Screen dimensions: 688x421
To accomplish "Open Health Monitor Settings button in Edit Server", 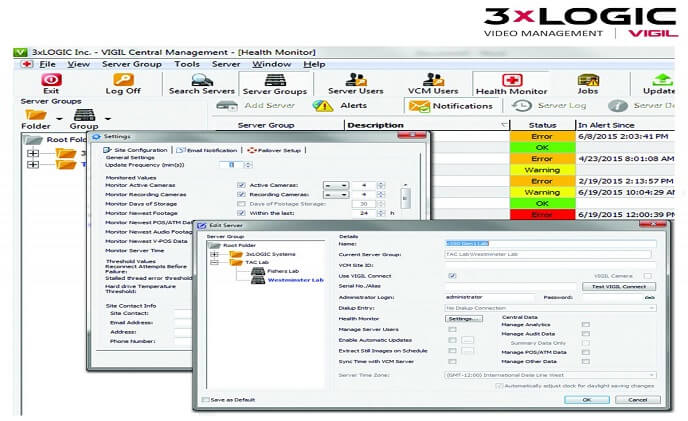I will tap(464, 319).
